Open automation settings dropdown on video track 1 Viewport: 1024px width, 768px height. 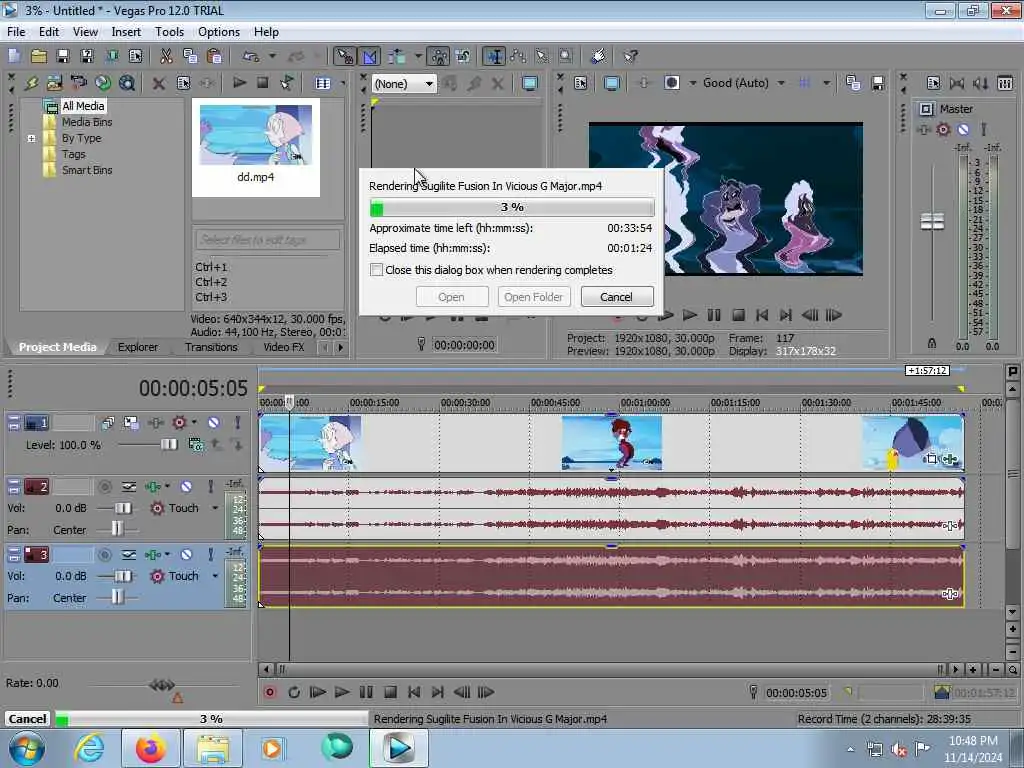(194, 423)
